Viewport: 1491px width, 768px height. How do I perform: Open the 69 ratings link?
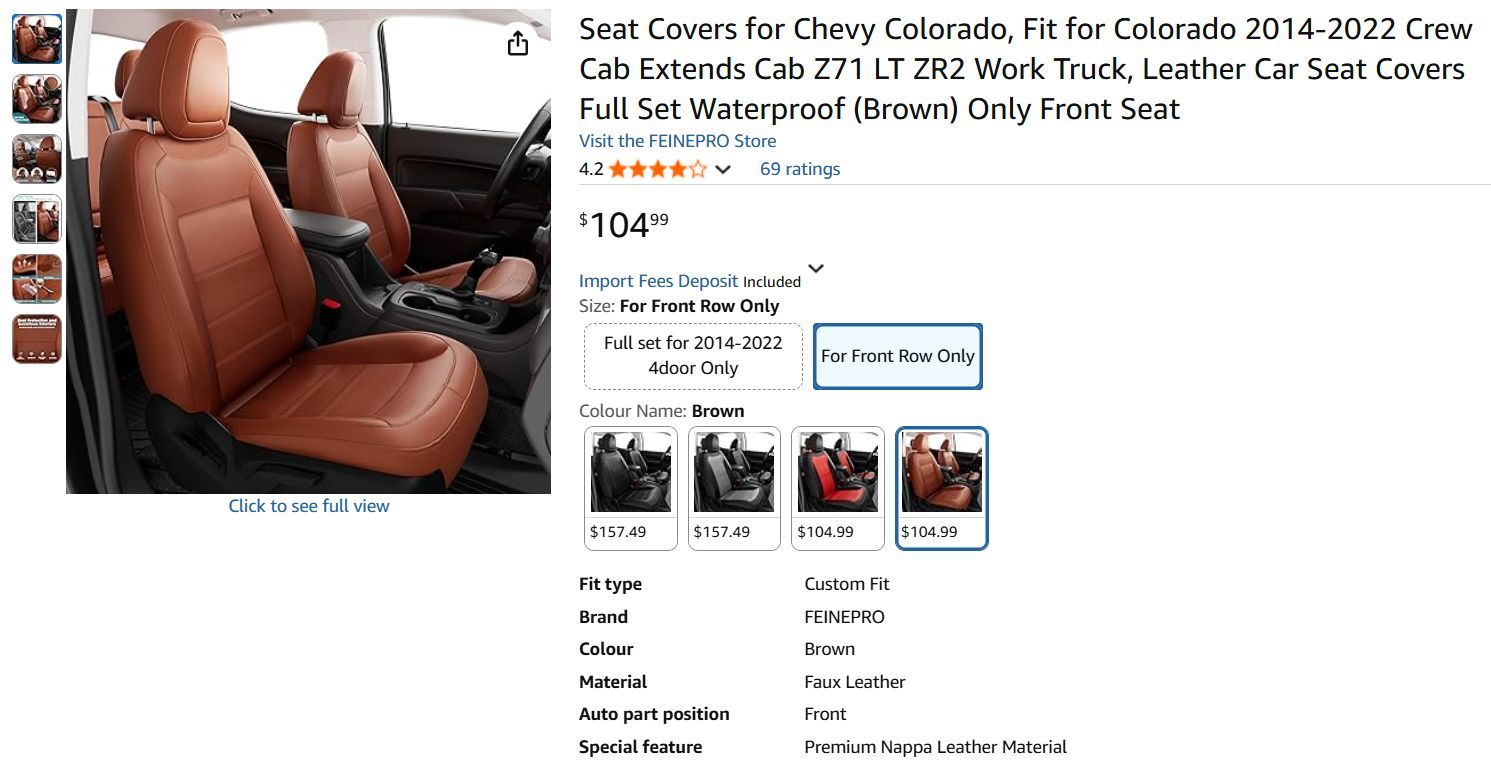(799, 169)
